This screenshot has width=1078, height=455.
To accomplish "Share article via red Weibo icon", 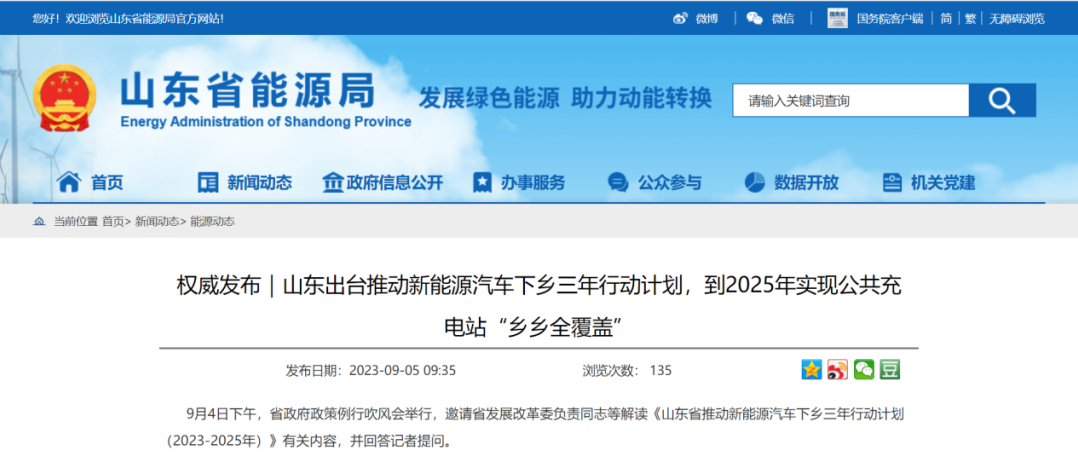I will (x=837, y=370).
